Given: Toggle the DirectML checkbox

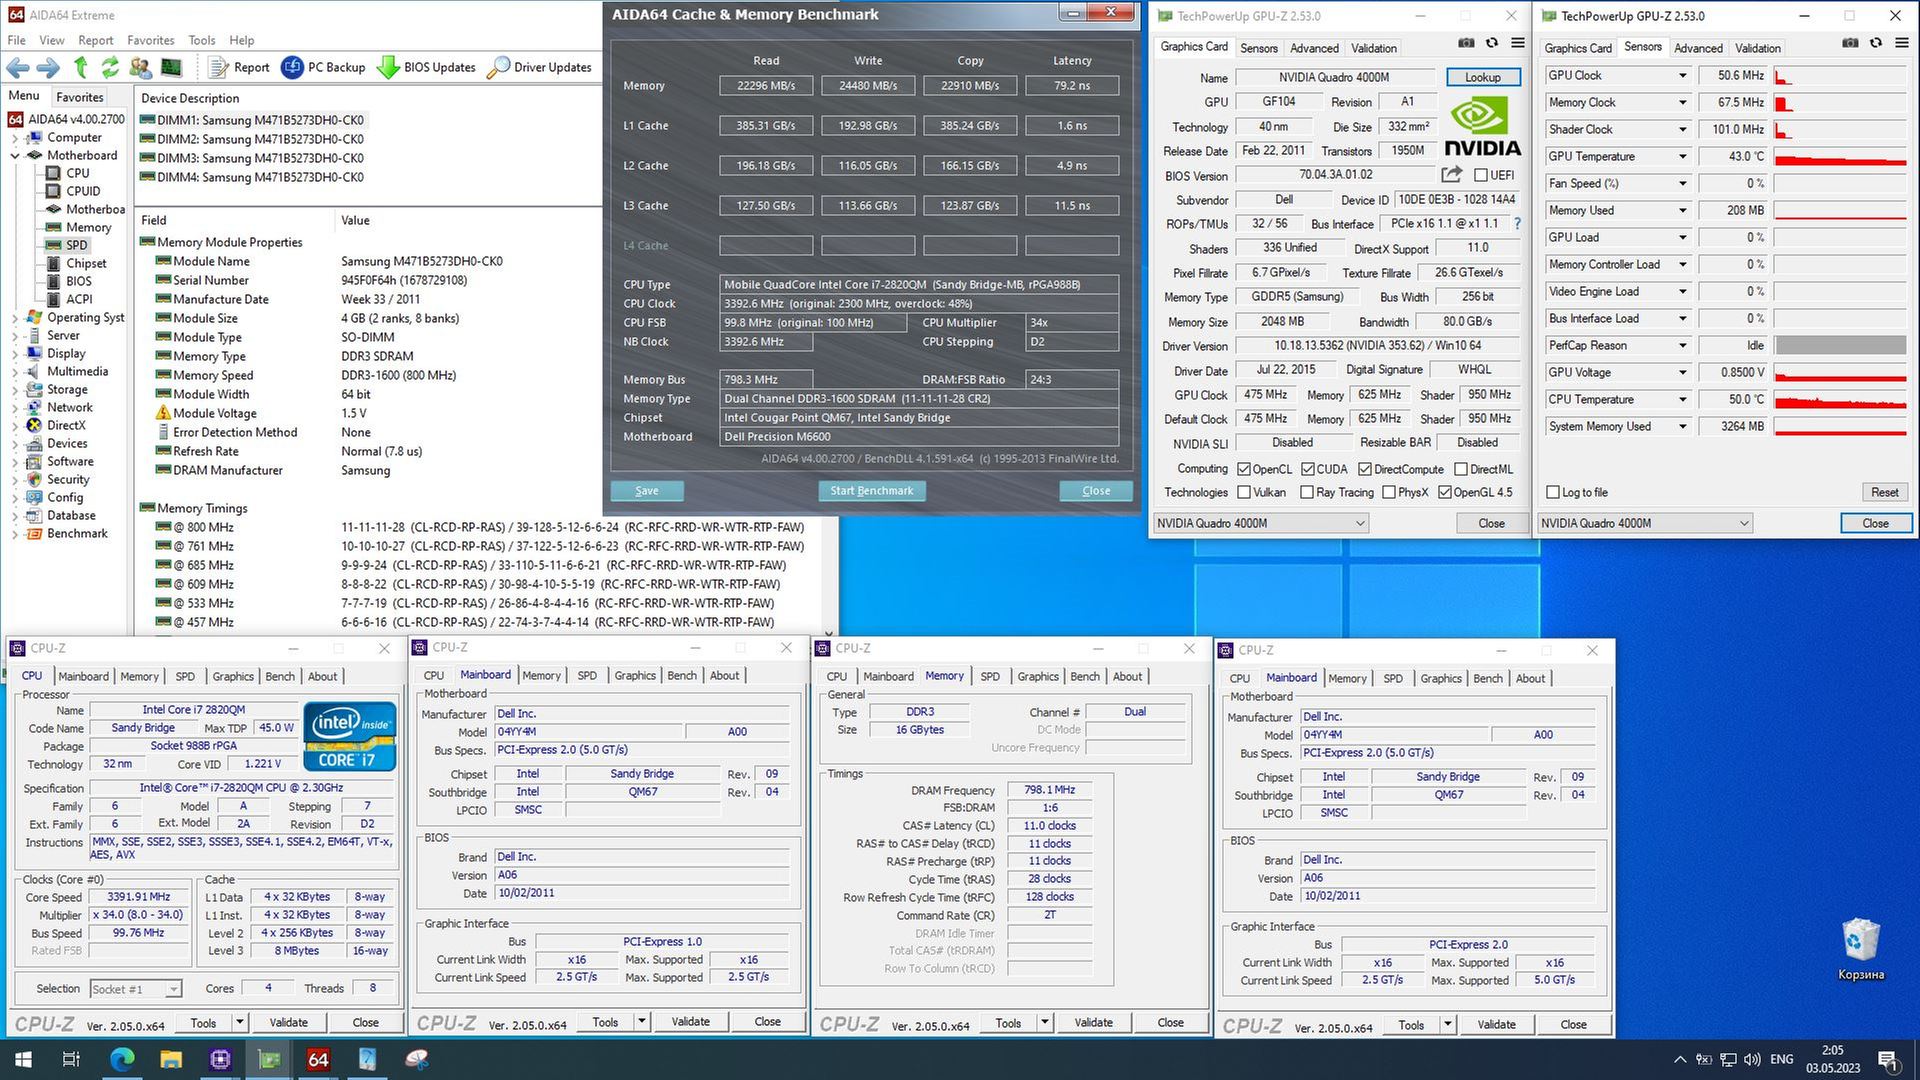Looking at the screenshot, I should (1461, 469).
